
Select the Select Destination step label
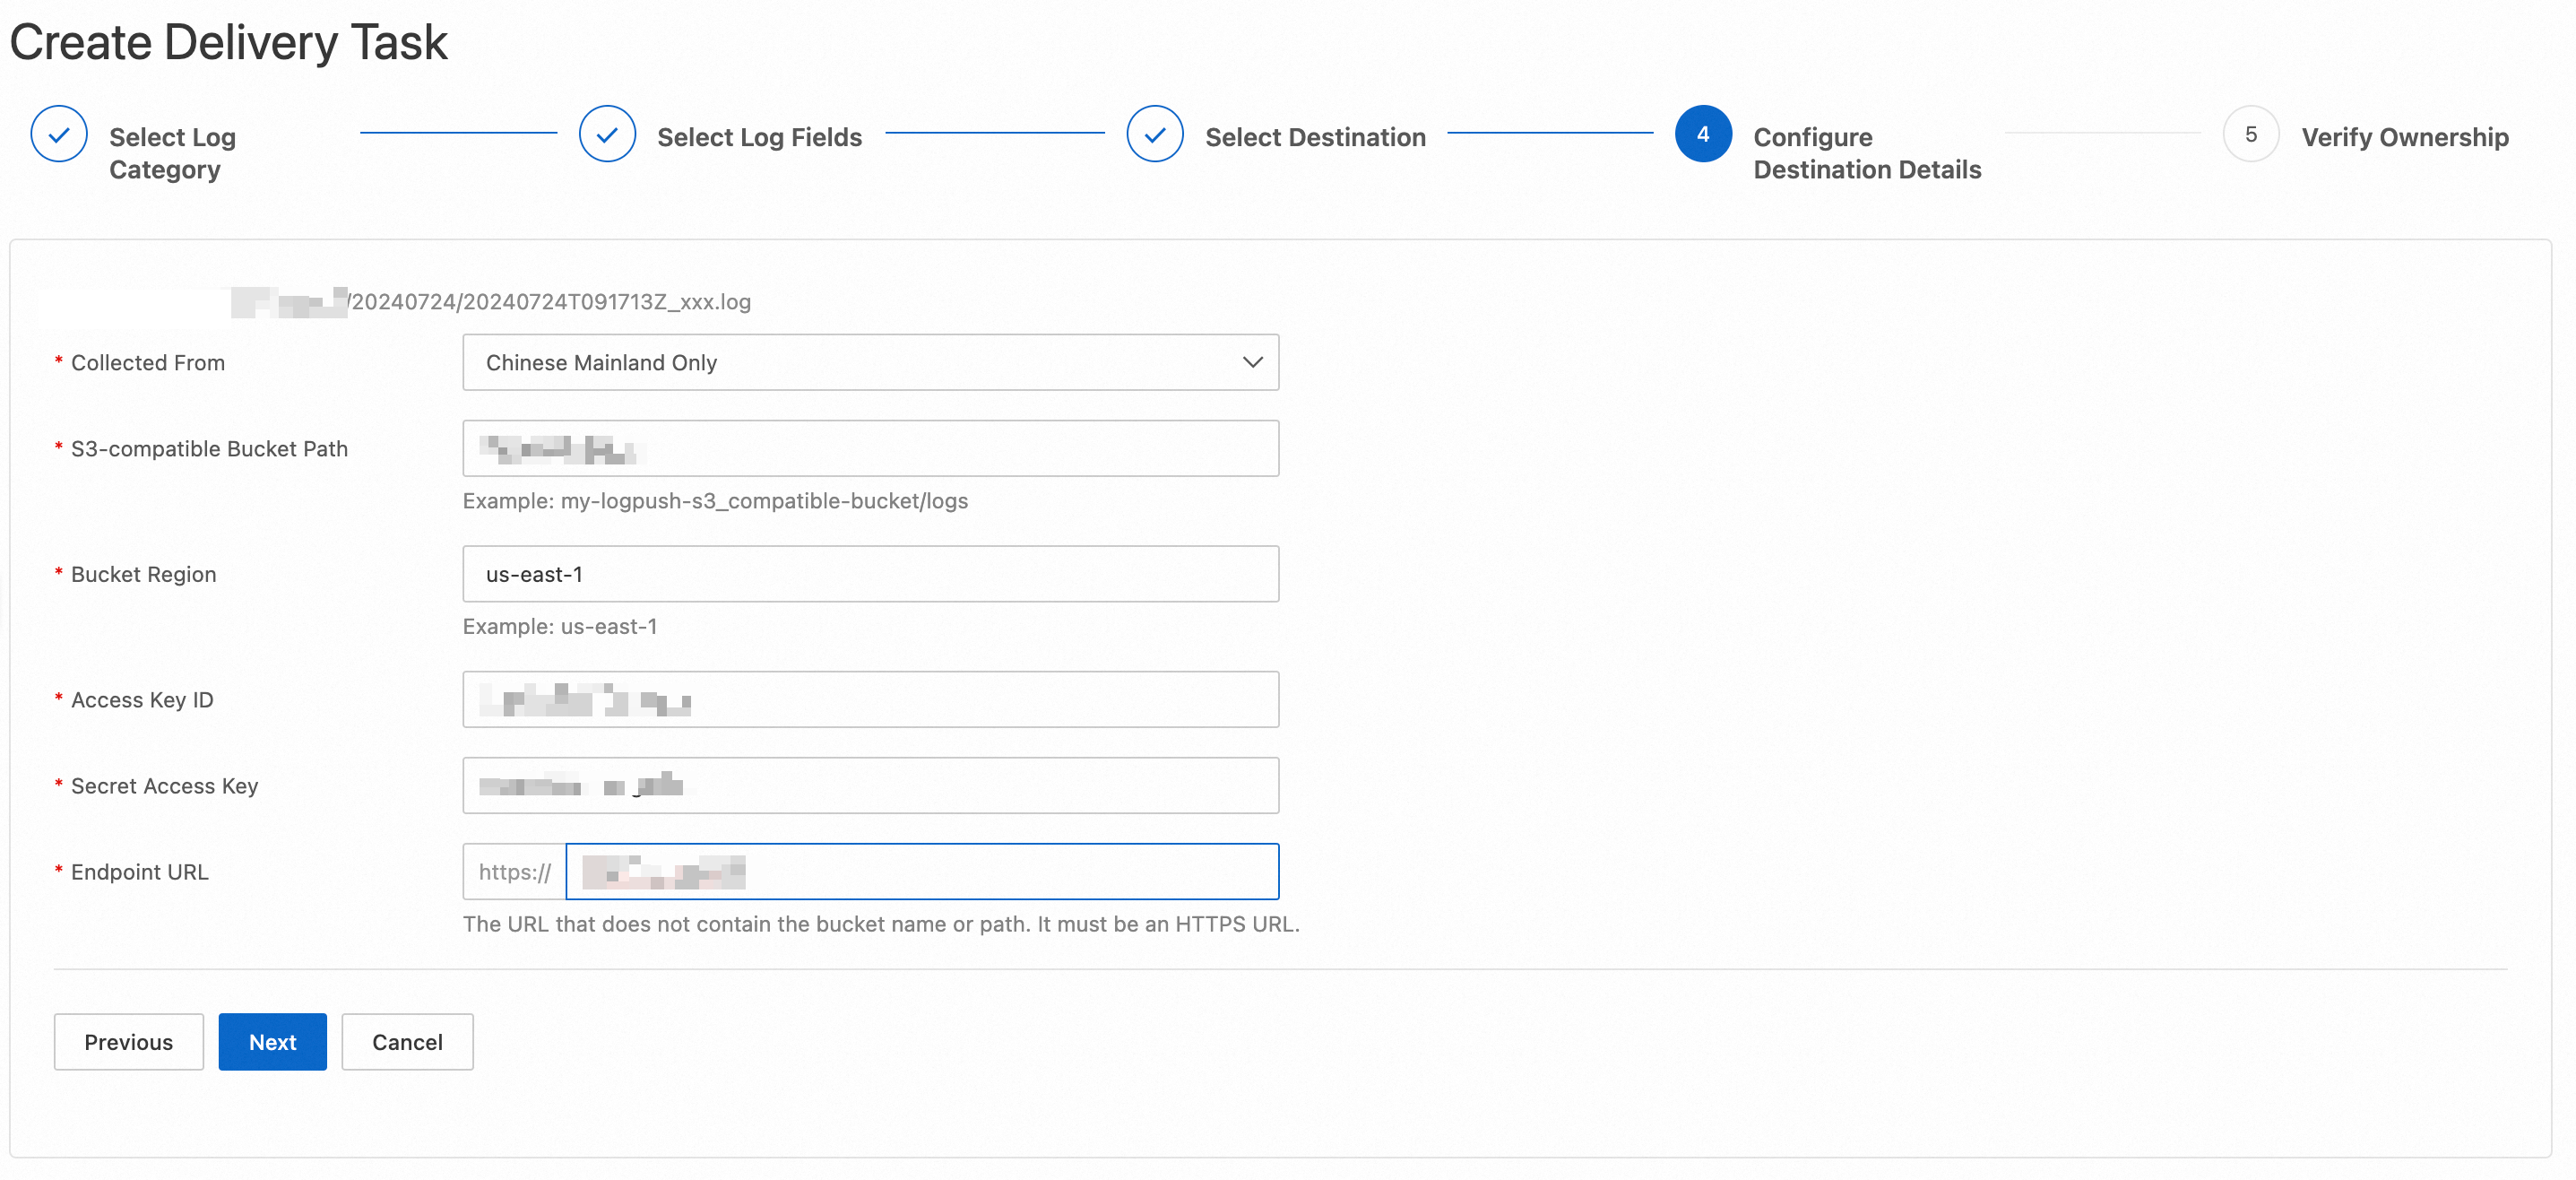pyautogui.click(x=1315, y=137)
